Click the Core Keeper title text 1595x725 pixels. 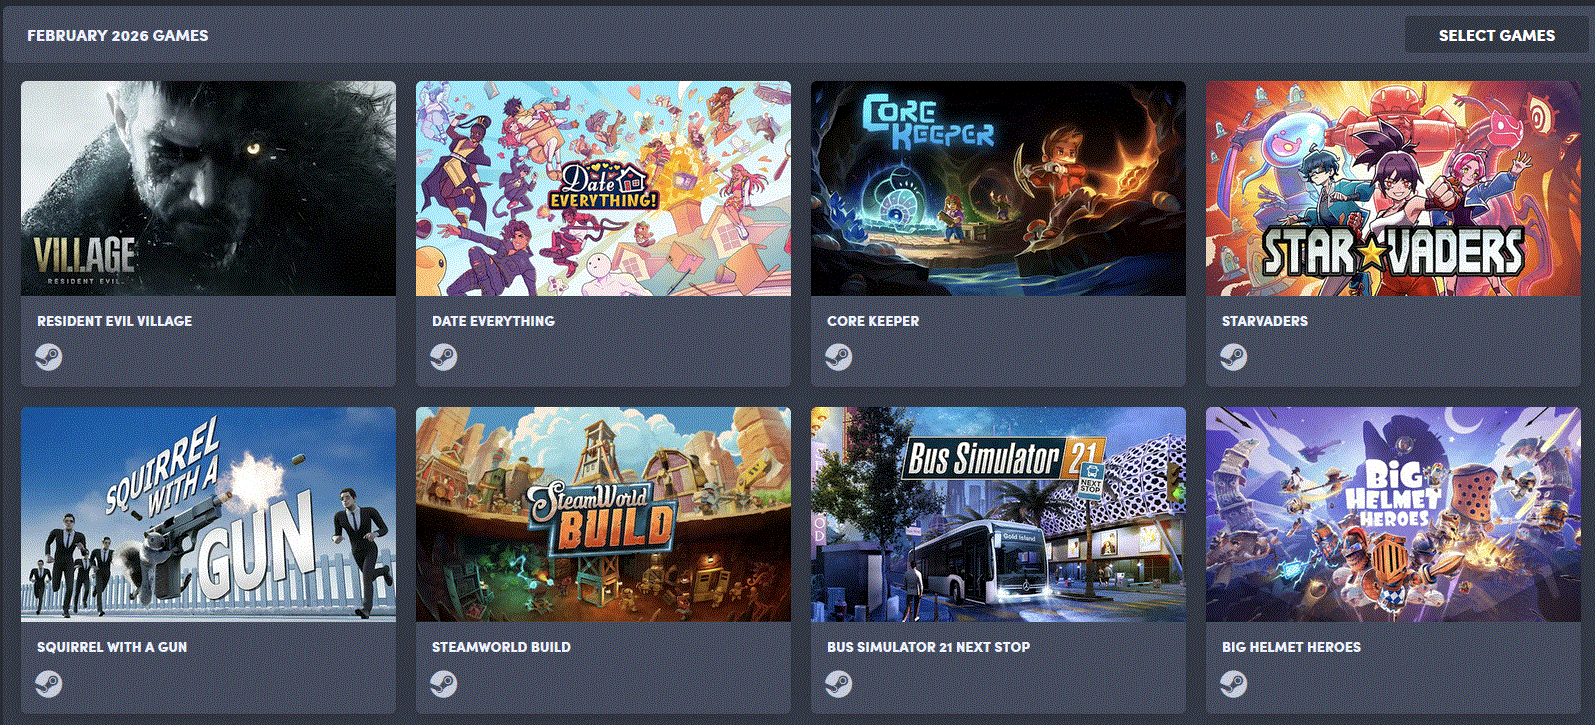pos(873,321)
